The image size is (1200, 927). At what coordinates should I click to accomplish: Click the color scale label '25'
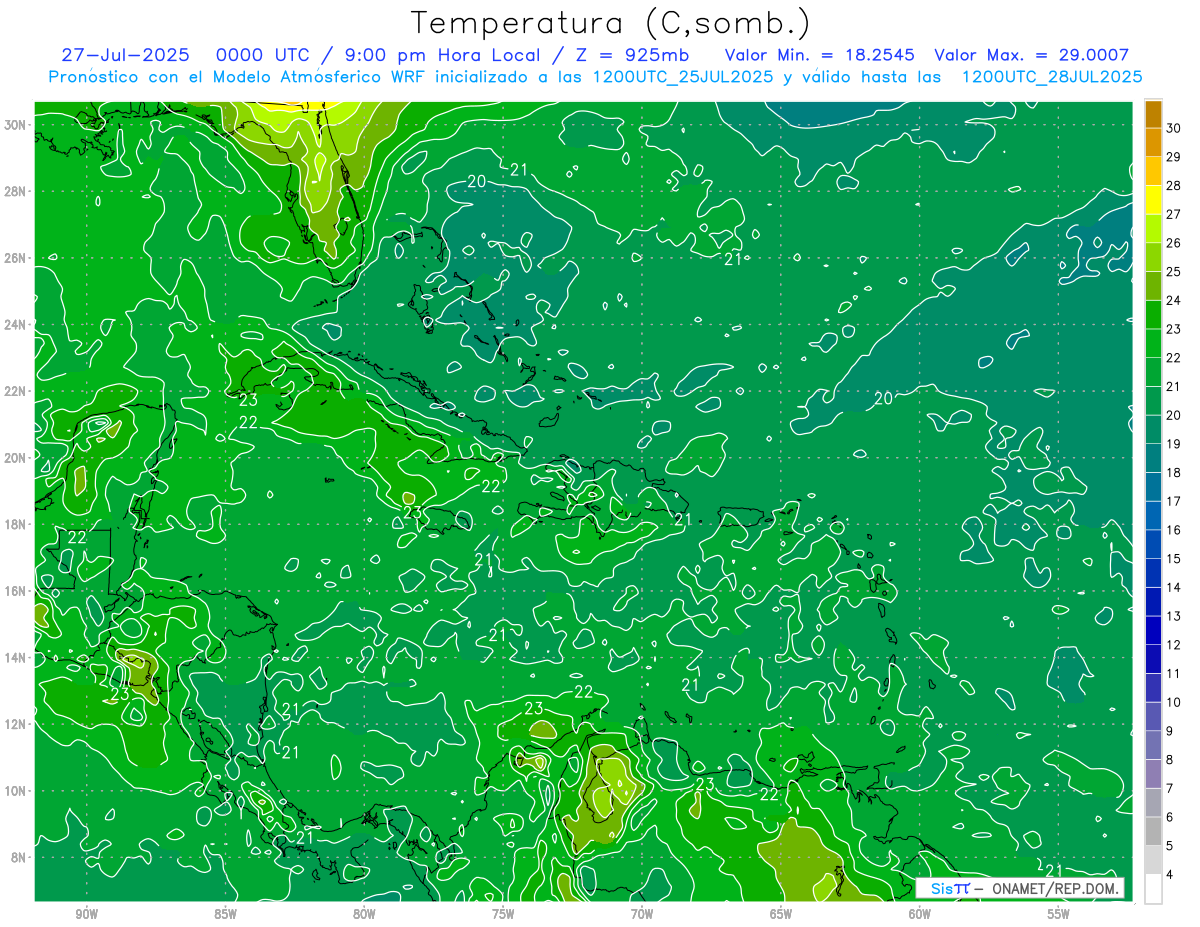point(1174,272)
